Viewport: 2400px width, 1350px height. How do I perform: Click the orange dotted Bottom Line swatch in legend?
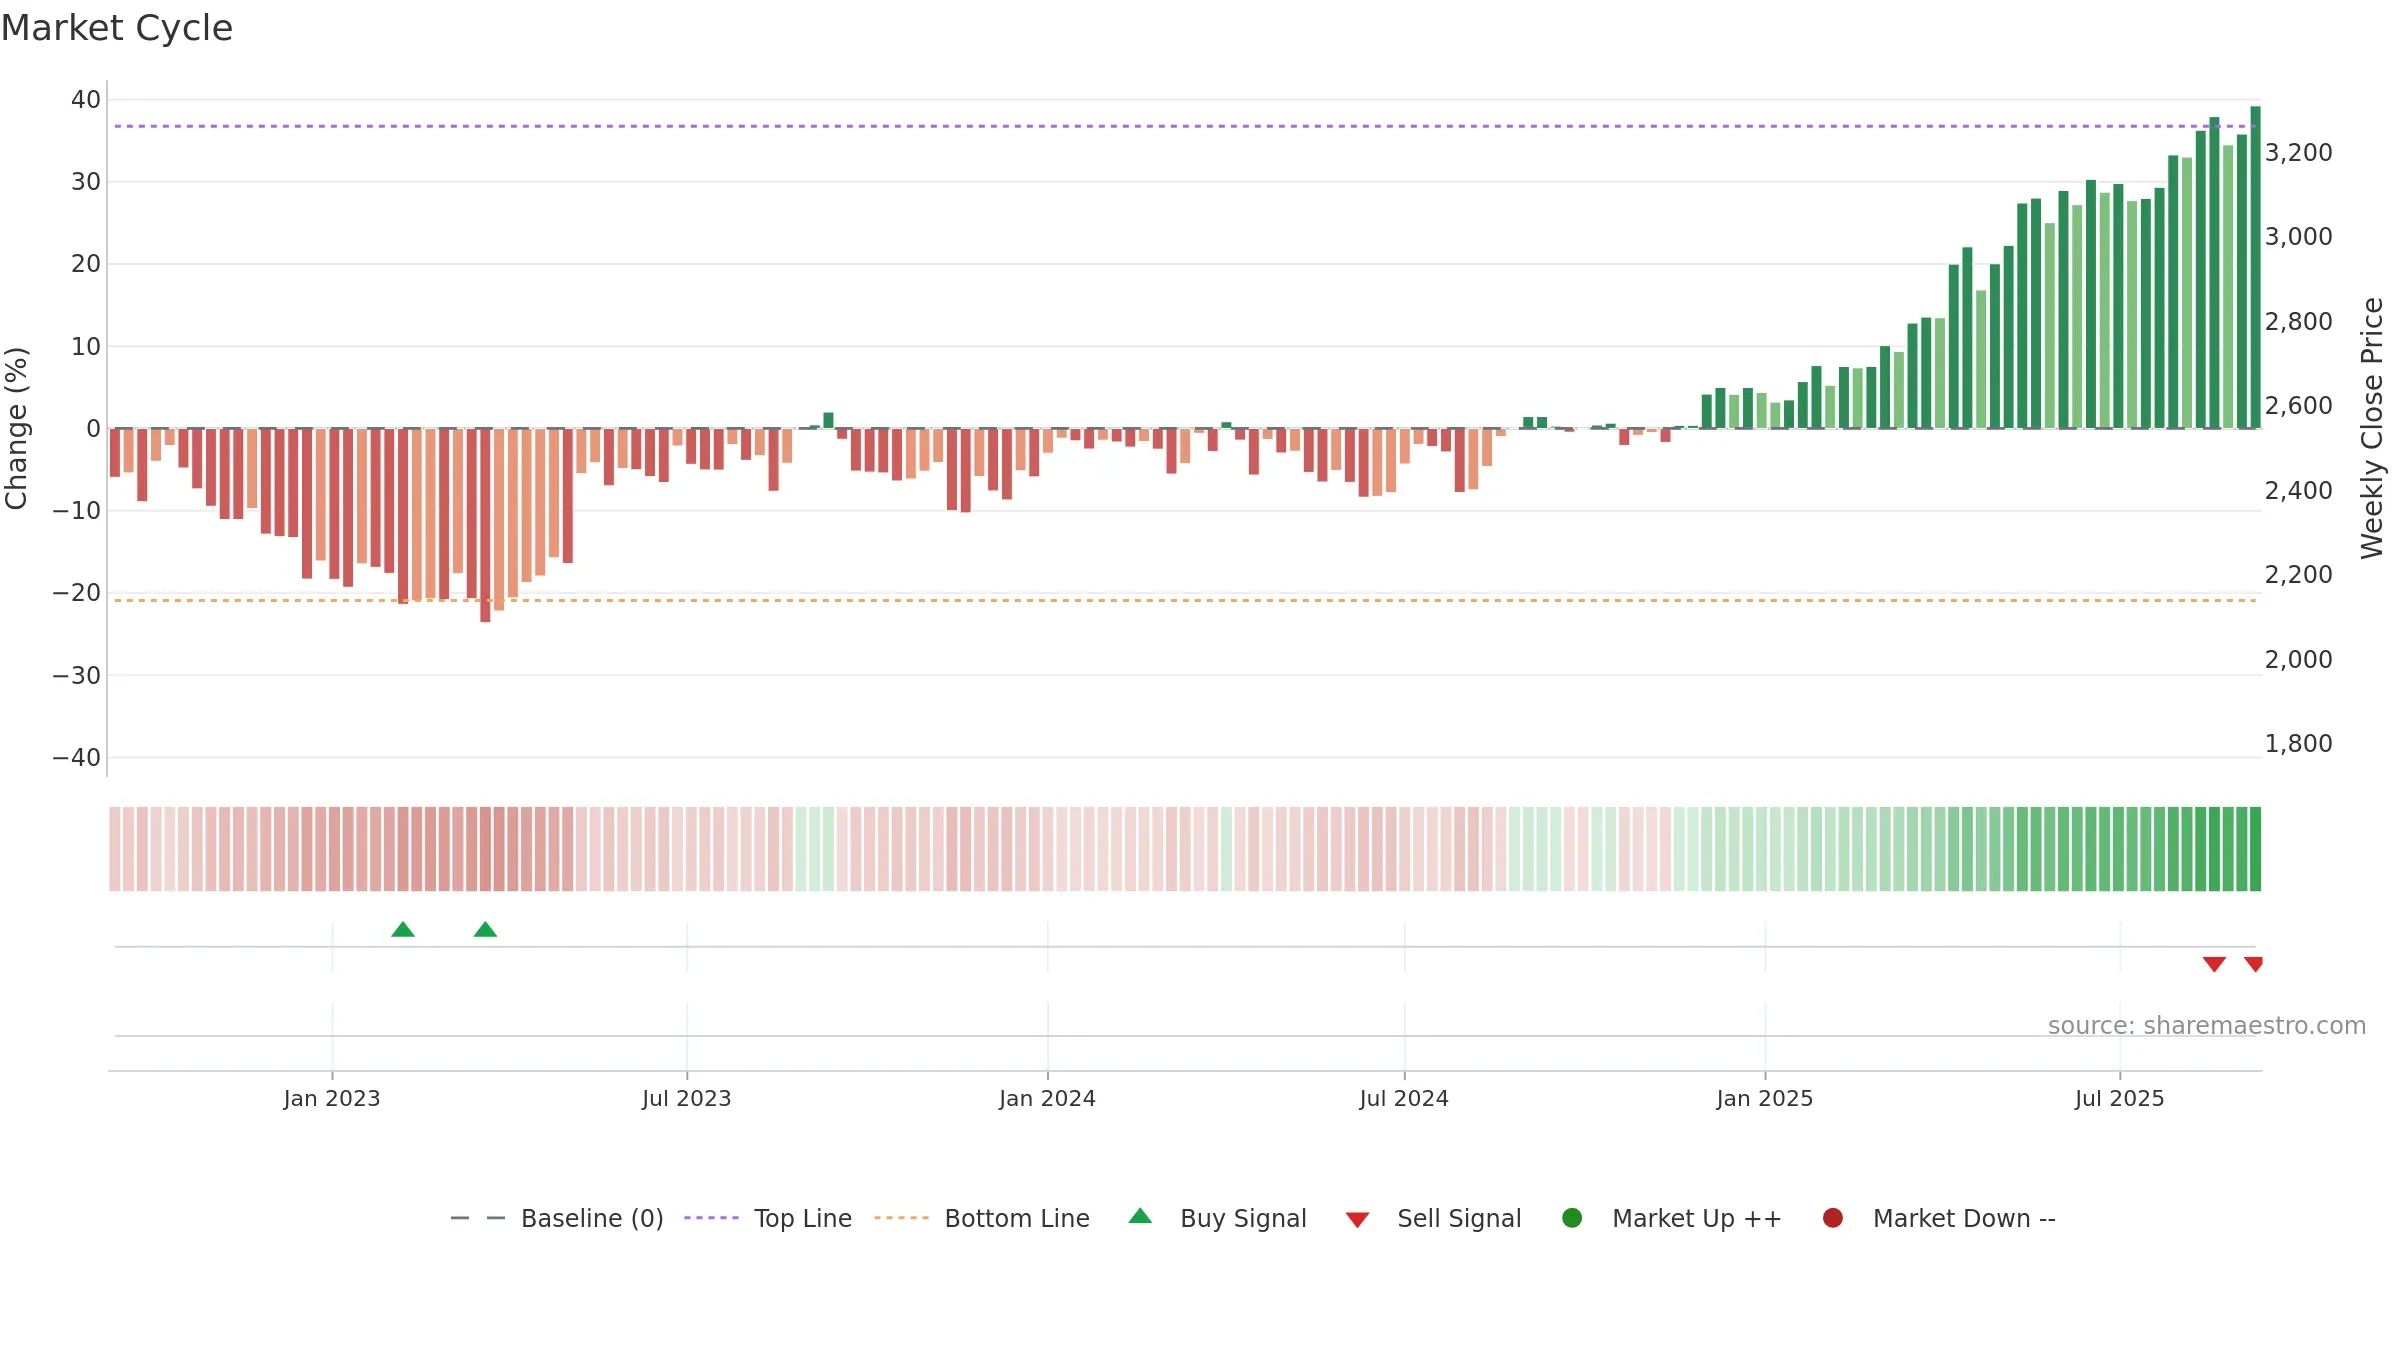(x=901, y=1218)
